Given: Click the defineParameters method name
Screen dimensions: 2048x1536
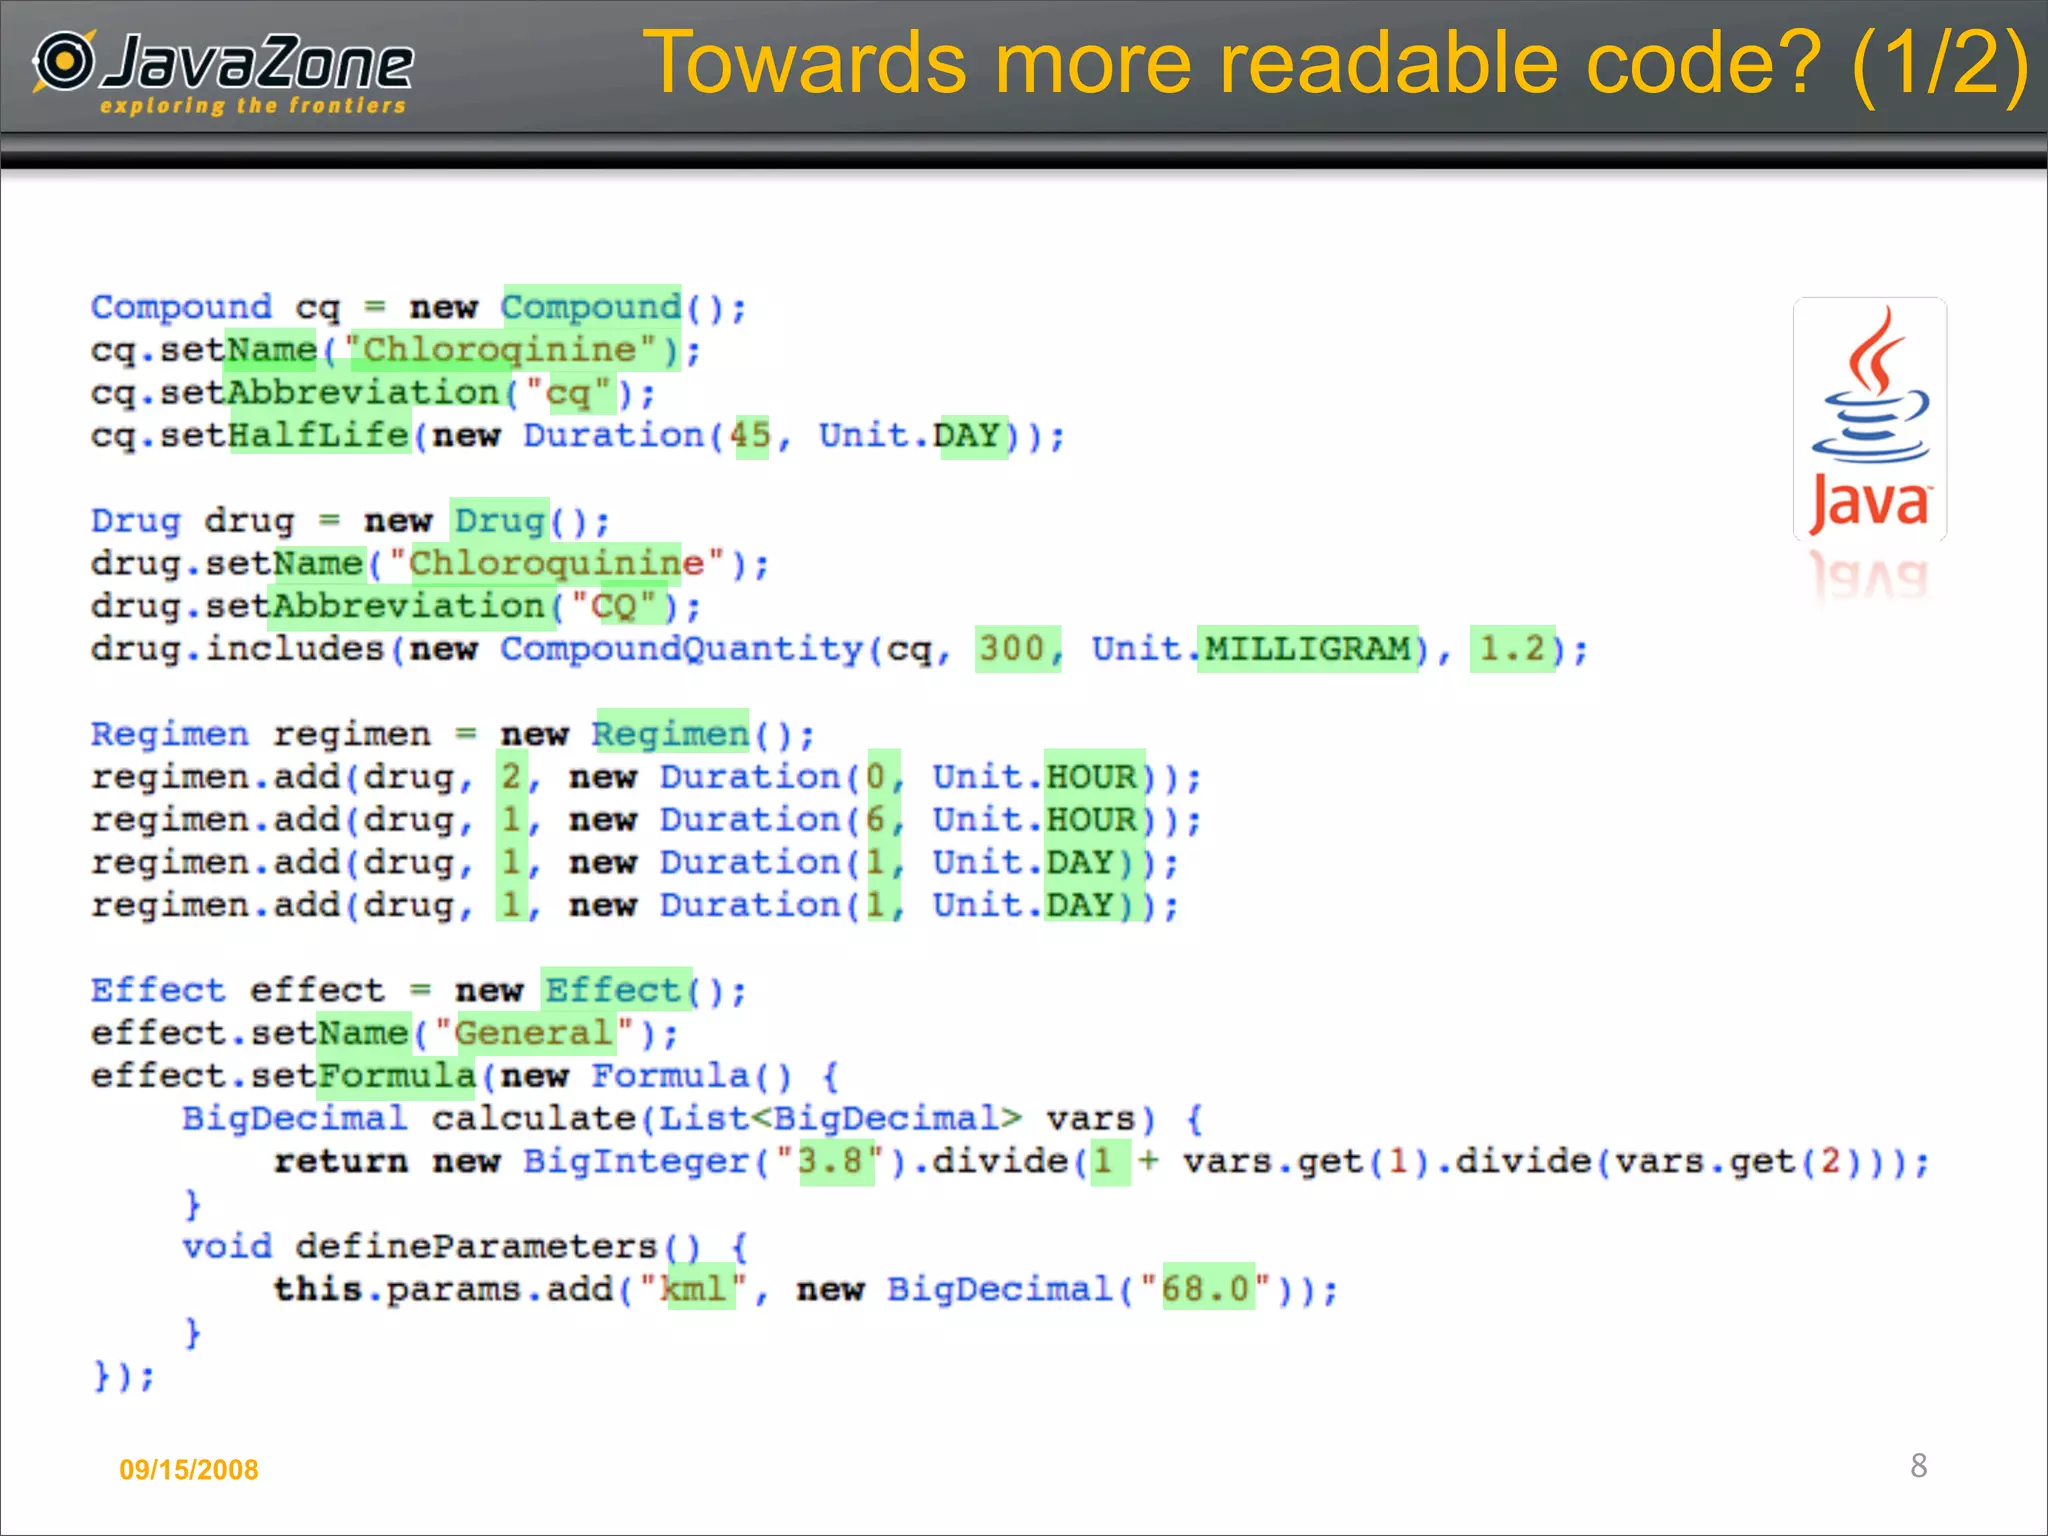Looking at the screenshot, I should click(x=476, y=1246).
